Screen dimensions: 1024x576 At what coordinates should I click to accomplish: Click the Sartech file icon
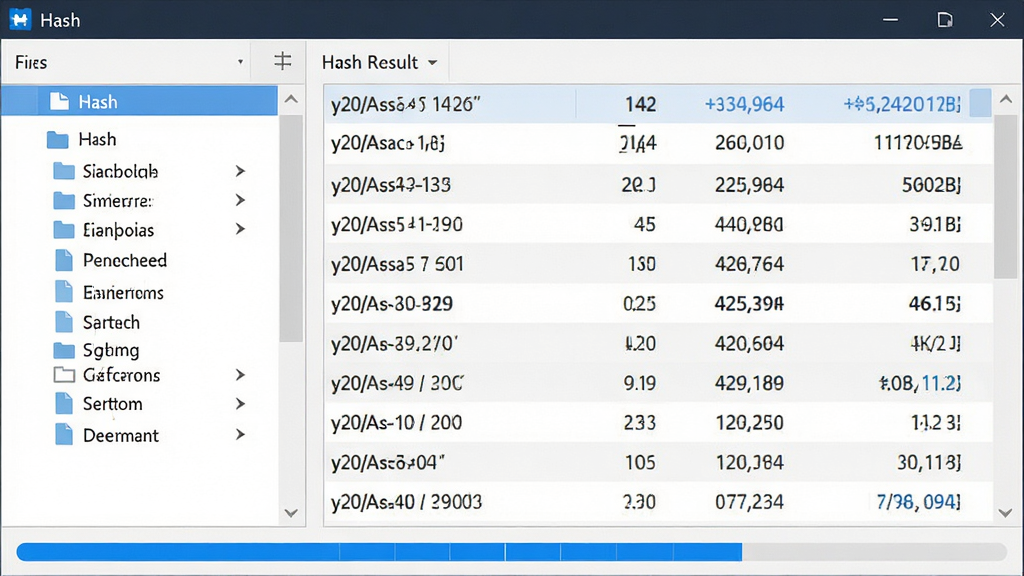64,321
